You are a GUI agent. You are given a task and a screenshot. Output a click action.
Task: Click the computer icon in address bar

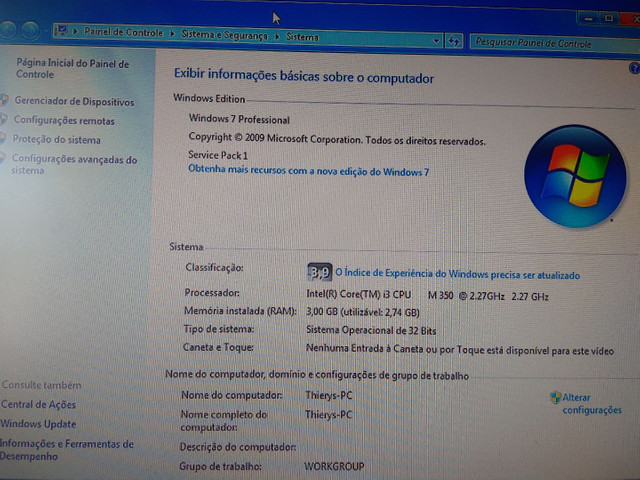61,31
